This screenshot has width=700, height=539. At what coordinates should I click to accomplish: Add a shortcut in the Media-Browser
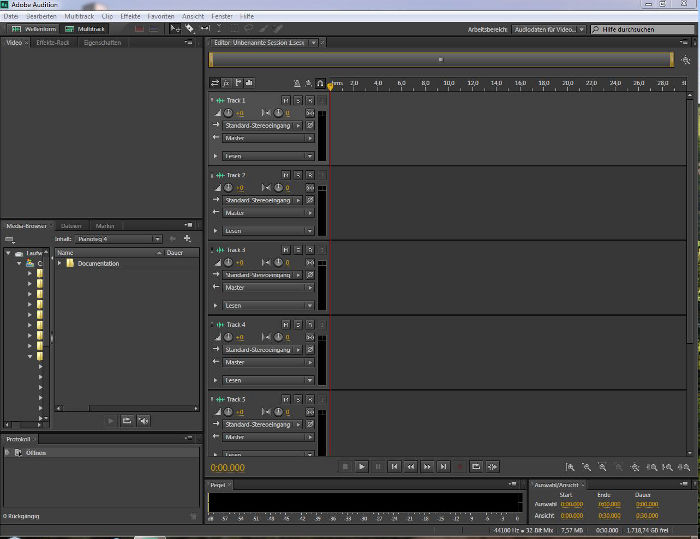tap(187, 239)
